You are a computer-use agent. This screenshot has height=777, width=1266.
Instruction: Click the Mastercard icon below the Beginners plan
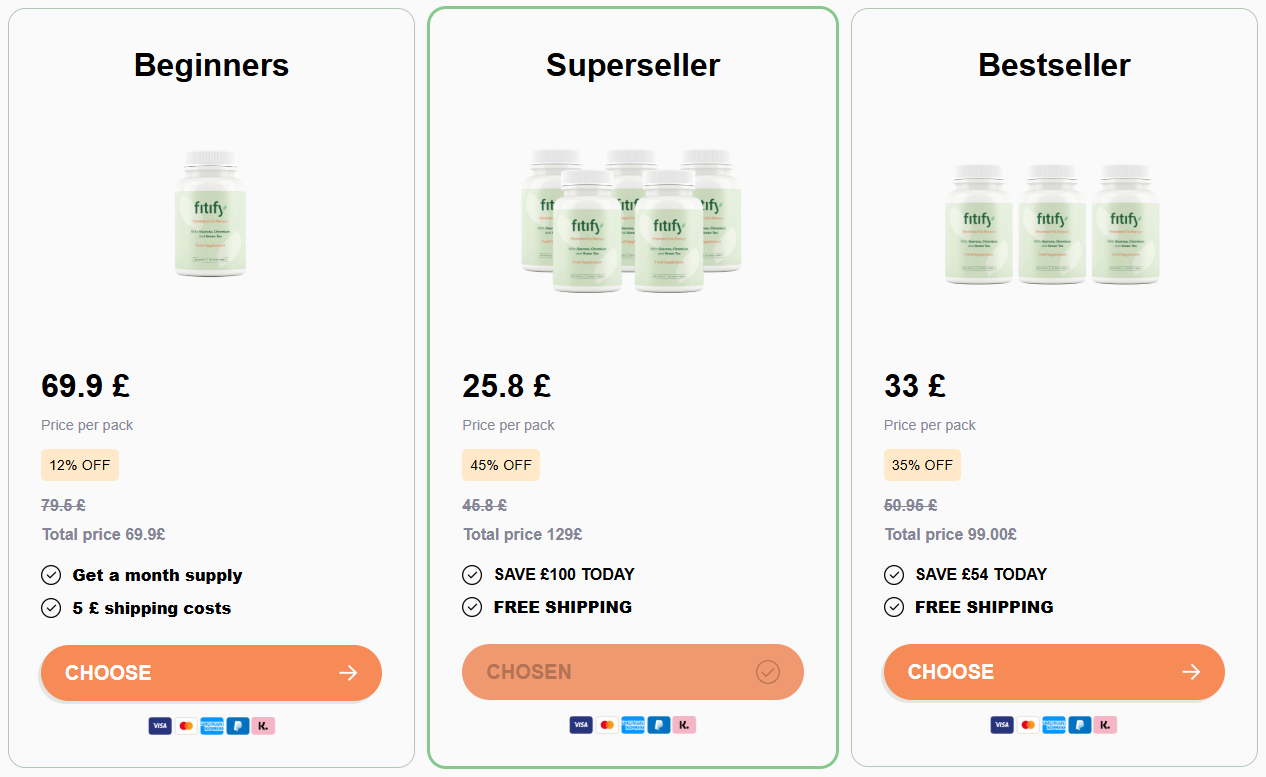click(x=186, y=725)
